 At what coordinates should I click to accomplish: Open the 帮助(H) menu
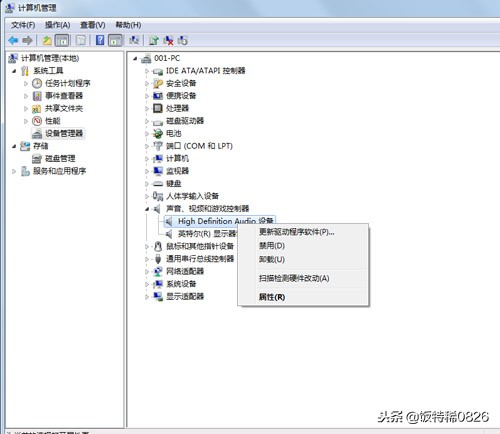pyautogui.click(x=128, y=25)
